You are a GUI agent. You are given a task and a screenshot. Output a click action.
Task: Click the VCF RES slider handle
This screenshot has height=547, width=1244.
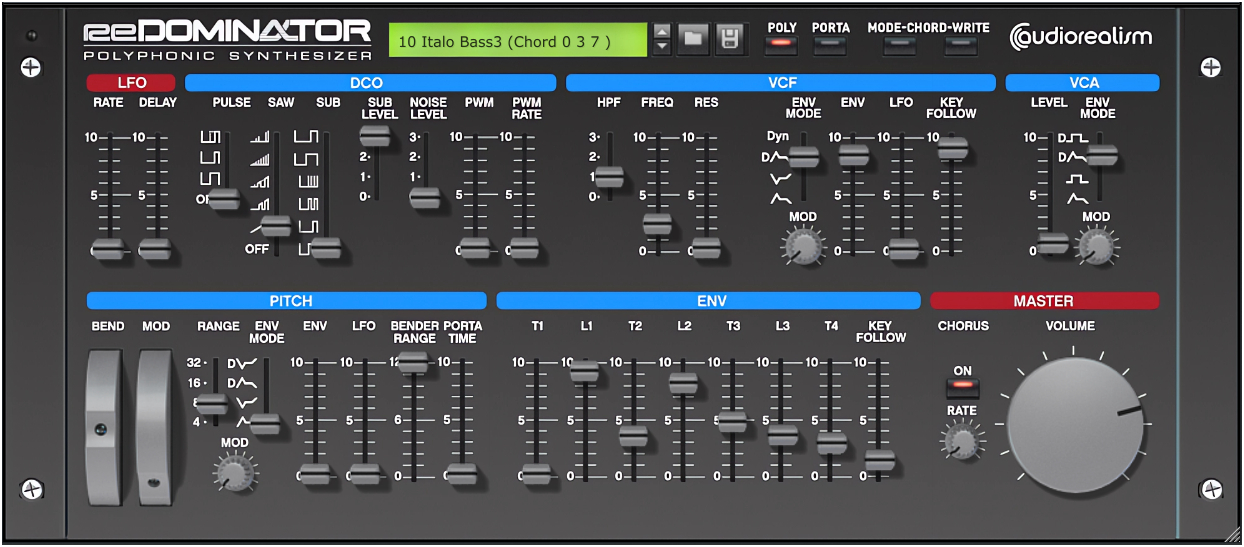coord(706,248)
